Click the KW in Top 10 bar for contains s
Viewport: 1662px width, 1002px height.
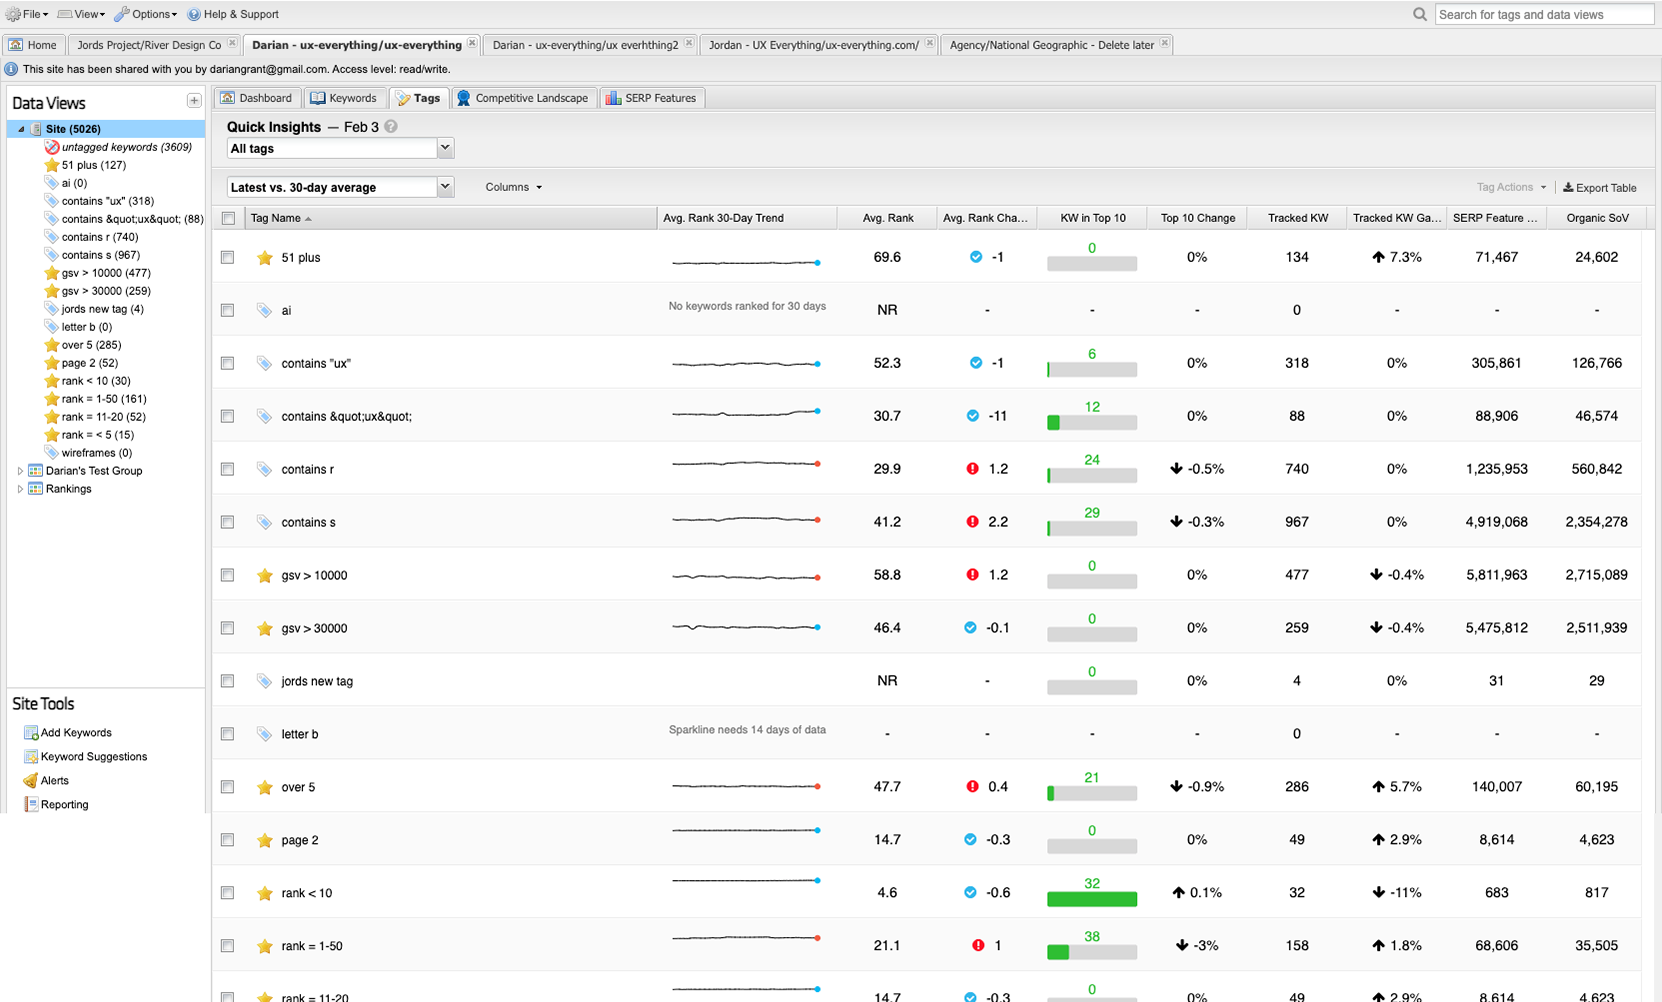1092,528
